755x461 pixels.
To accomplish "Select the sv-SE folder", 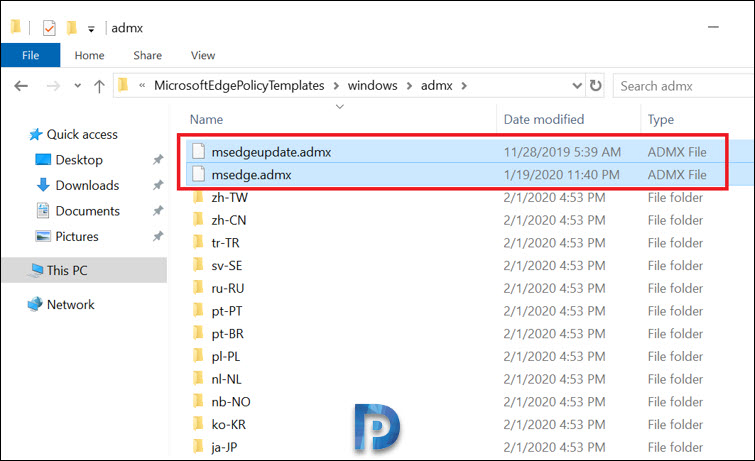I will point(227,265).
